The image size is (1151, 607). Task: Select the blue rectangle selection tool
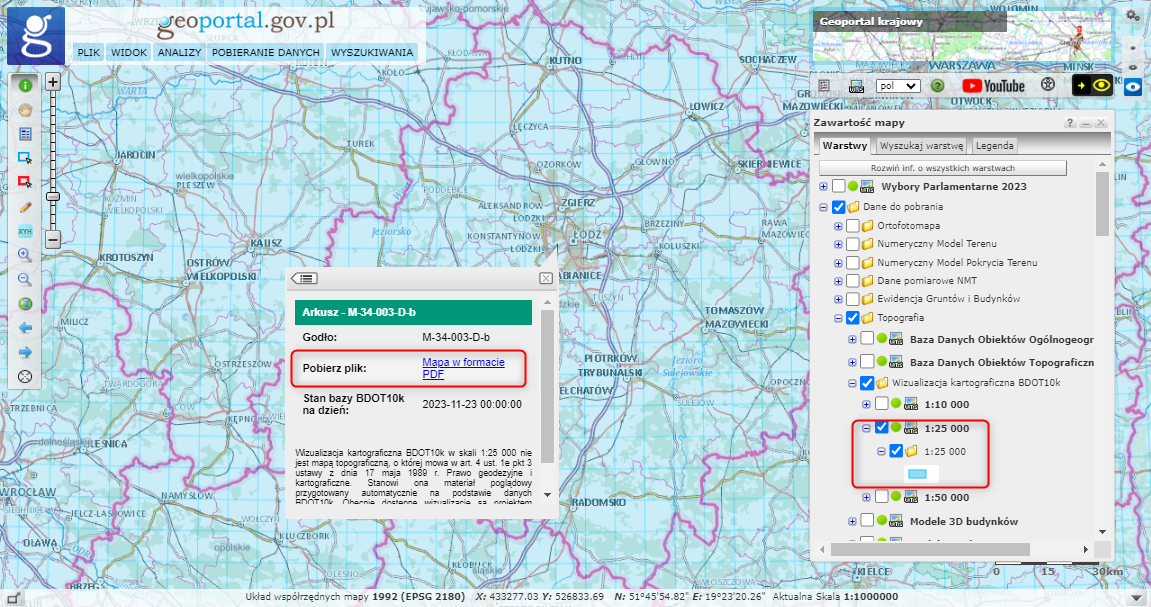pos(25,157)
